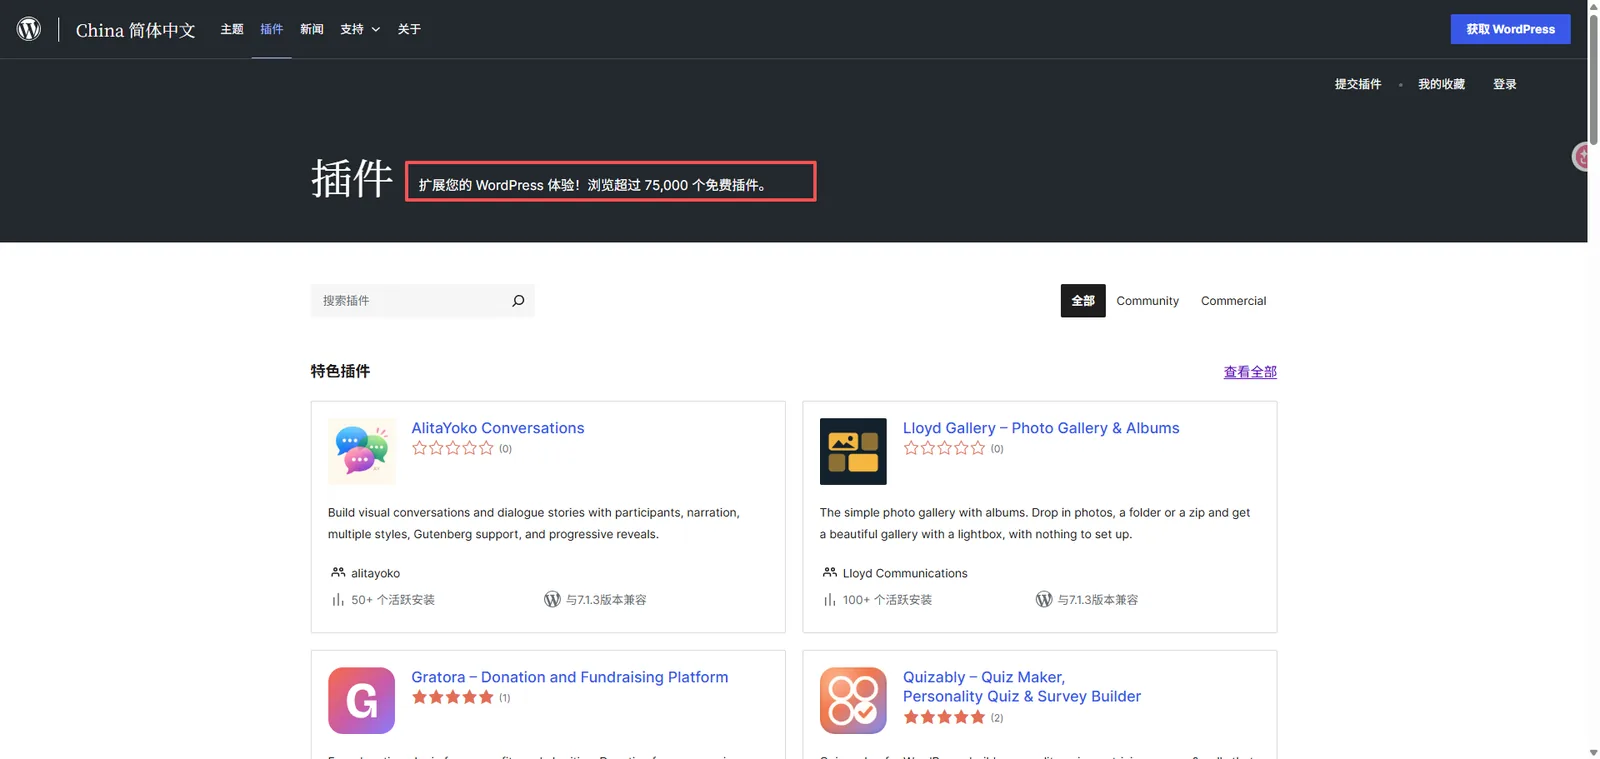
Task: Open Lloyd Gallery – Photo Gallery & Albums link
Action: pos(1041,428)
